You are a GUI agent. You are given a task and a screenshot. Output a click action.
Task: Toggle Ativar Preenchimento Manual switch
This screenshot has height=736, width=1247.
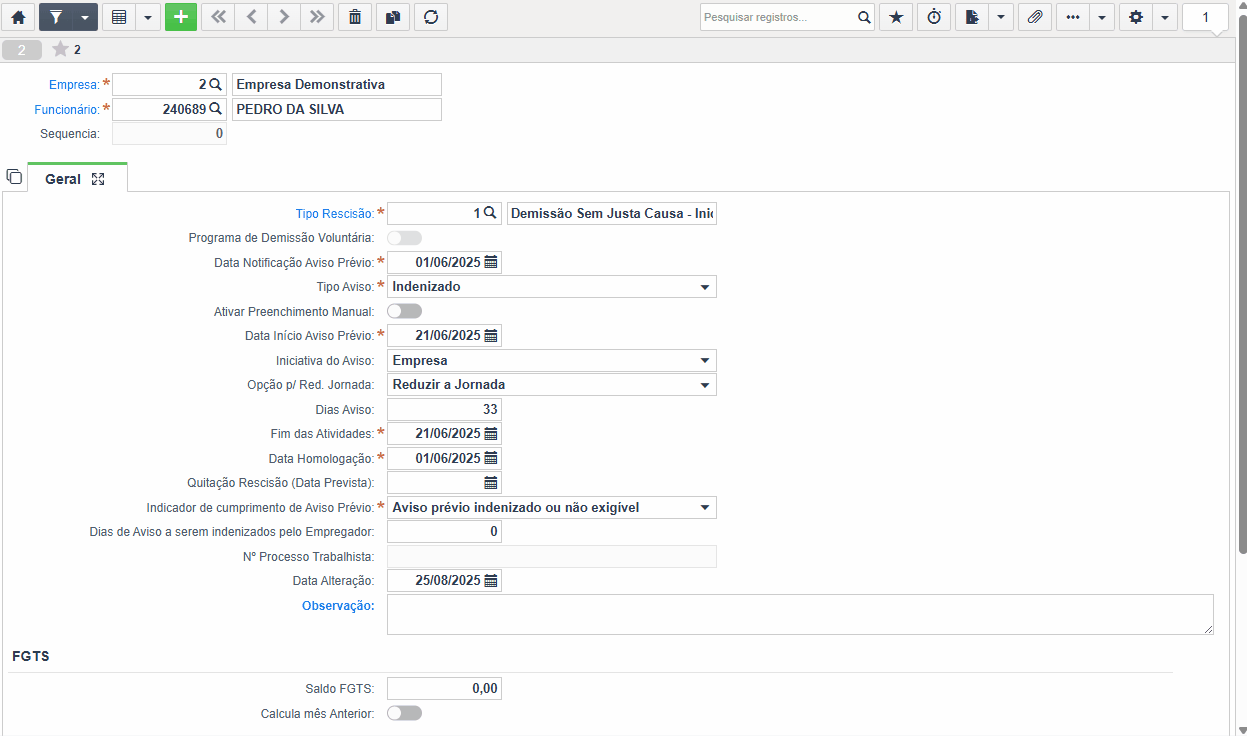point(404,312)
